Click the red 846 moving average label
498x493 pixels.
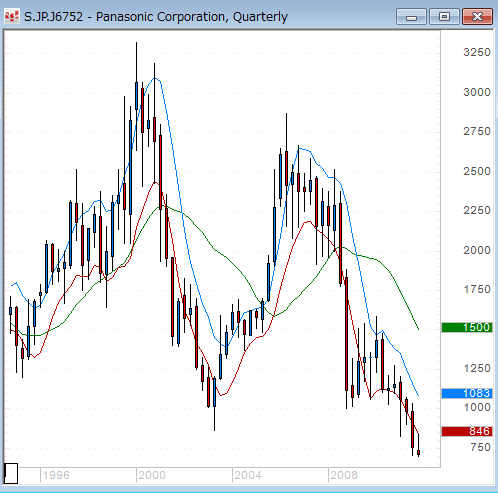coord(467,431)
